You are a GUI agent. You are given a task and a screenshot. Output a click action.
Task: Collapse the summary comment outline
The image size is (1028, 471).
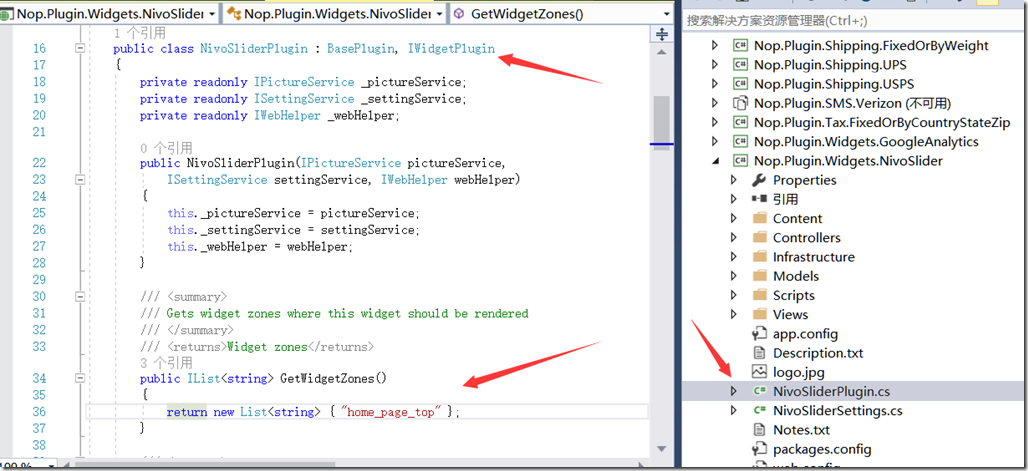tap(80, 296)
